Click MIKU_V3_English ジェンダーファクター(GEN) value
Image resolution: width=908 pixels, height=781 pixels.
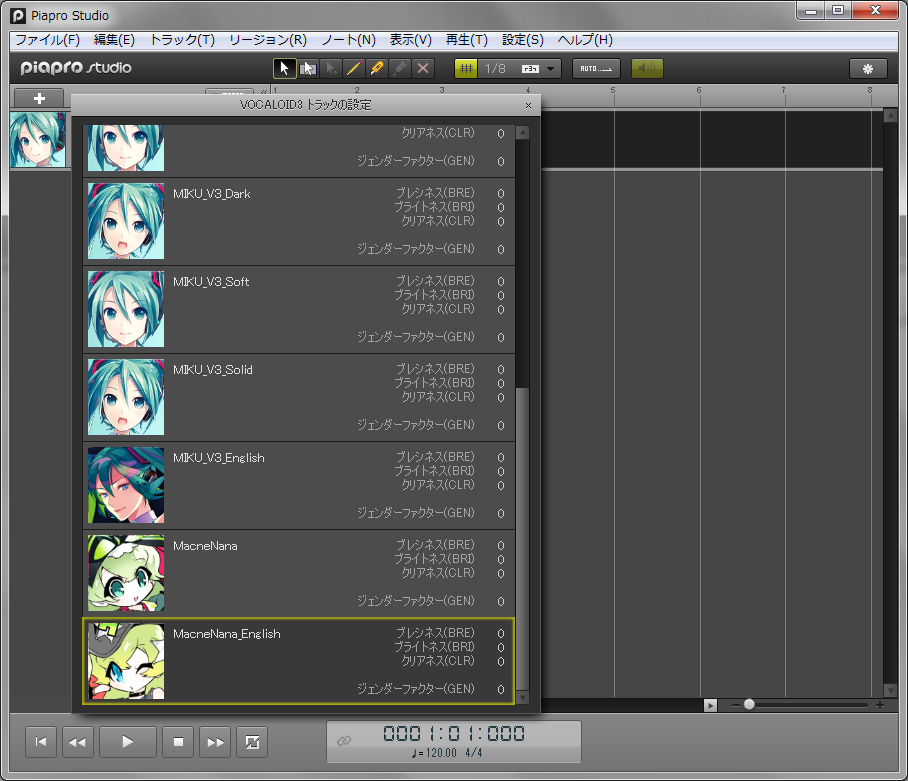[501, 514]
